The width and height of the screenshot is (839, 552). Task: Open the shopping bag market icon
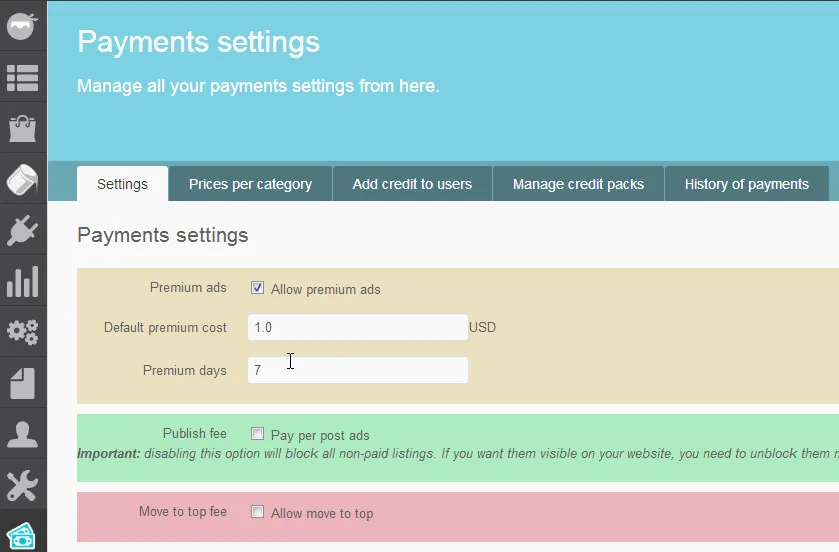22,128
